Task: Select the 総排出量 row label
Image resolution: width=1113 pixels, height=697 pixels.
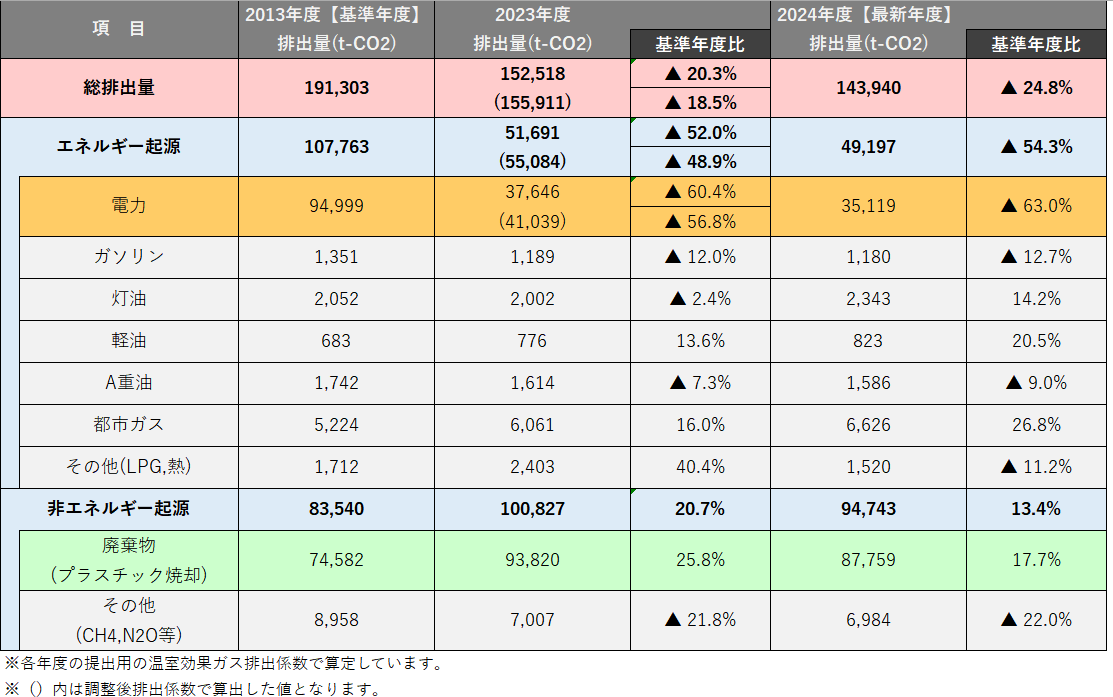Action: [119, 88]
